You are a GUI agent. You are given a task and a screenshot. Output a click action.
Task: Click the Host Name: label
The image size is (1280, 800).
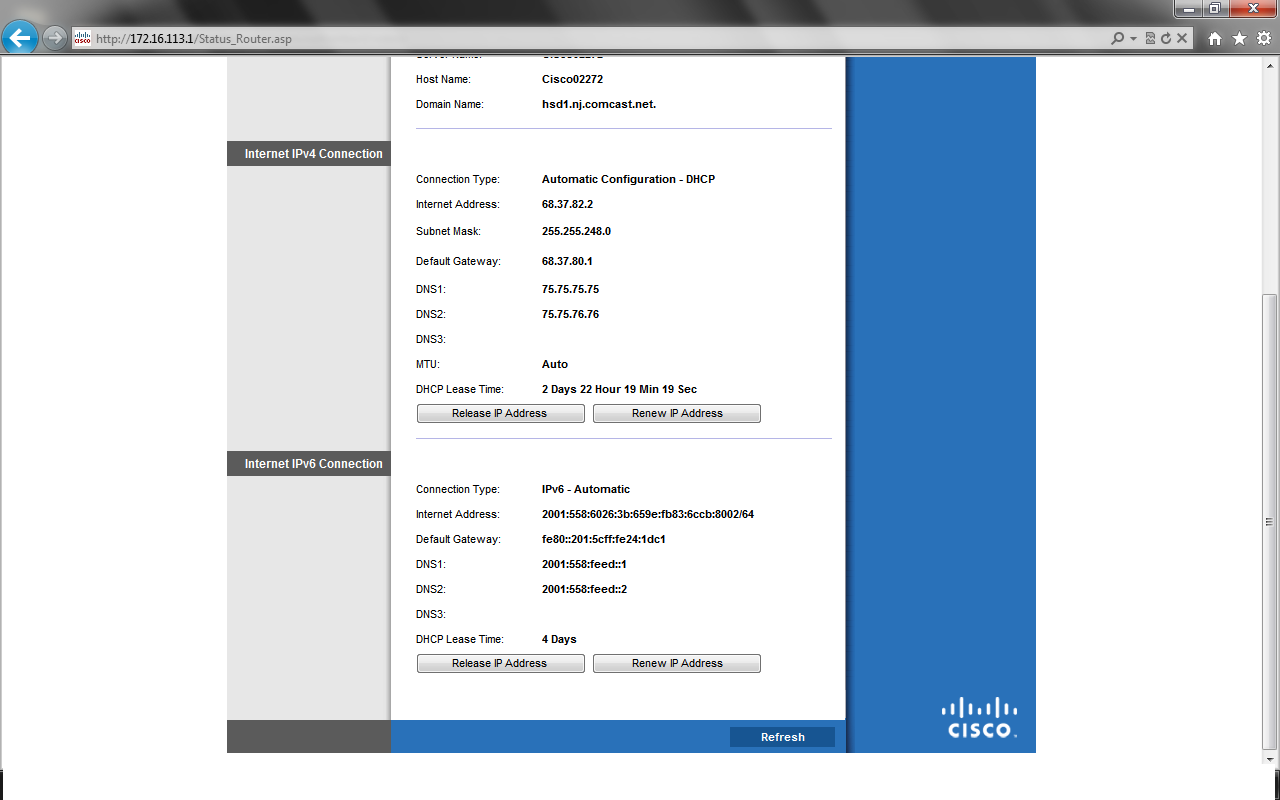[443, 79]
